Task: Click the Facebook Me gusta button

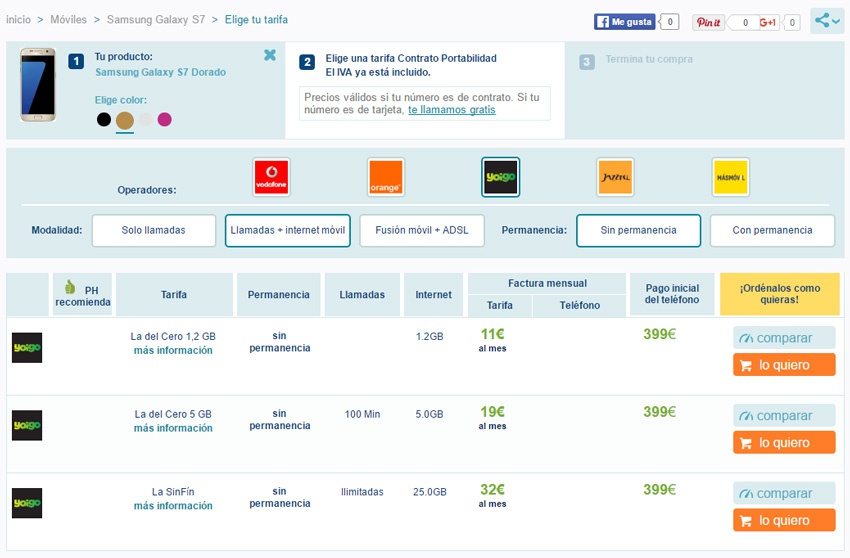Action: 626,22
